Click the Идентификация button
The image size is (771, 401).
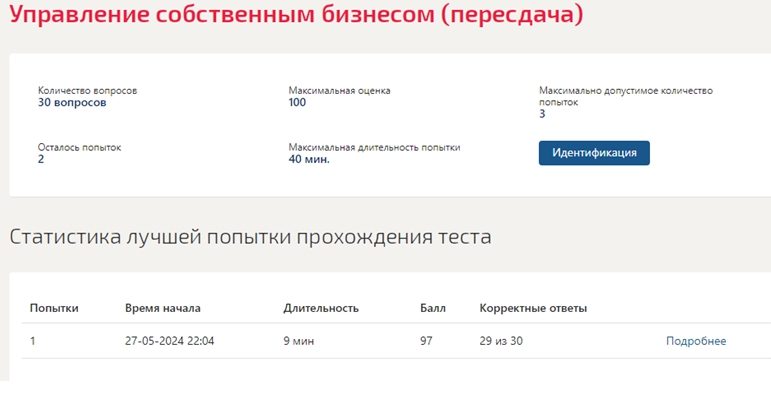[594, 153]
